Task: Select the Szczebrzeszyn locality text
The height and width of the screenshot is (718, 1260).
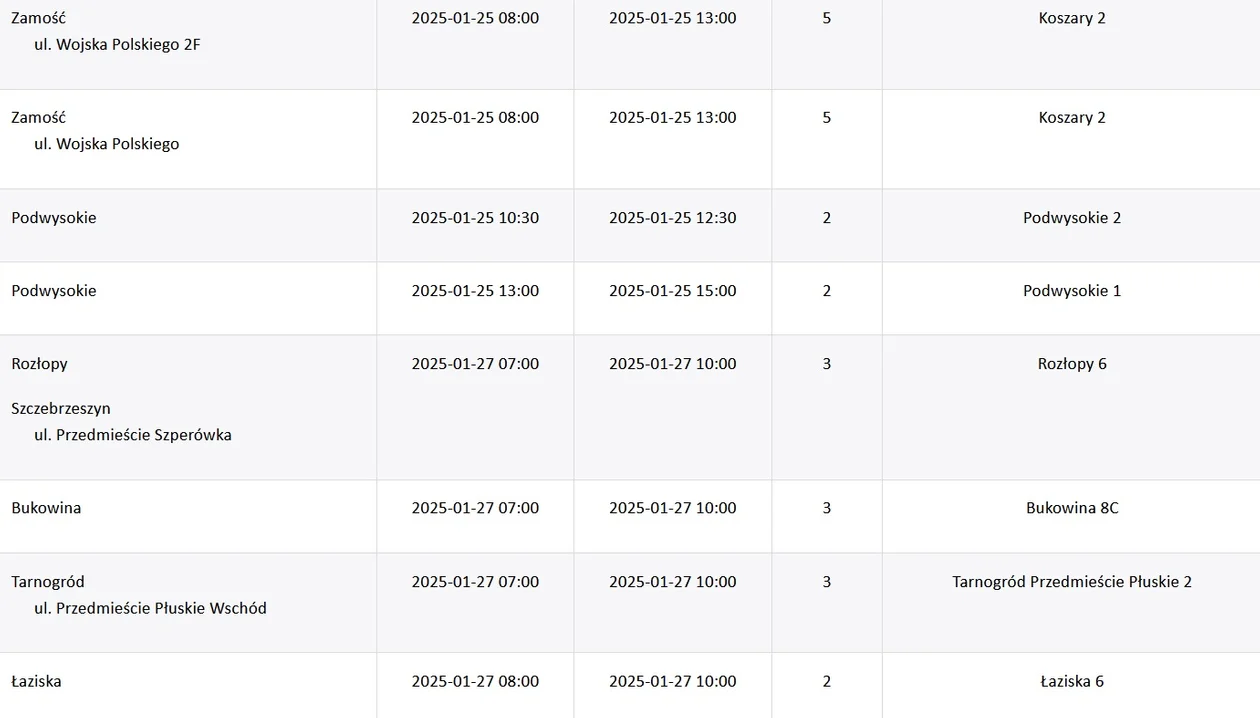Action: click(x=61, y=409)
